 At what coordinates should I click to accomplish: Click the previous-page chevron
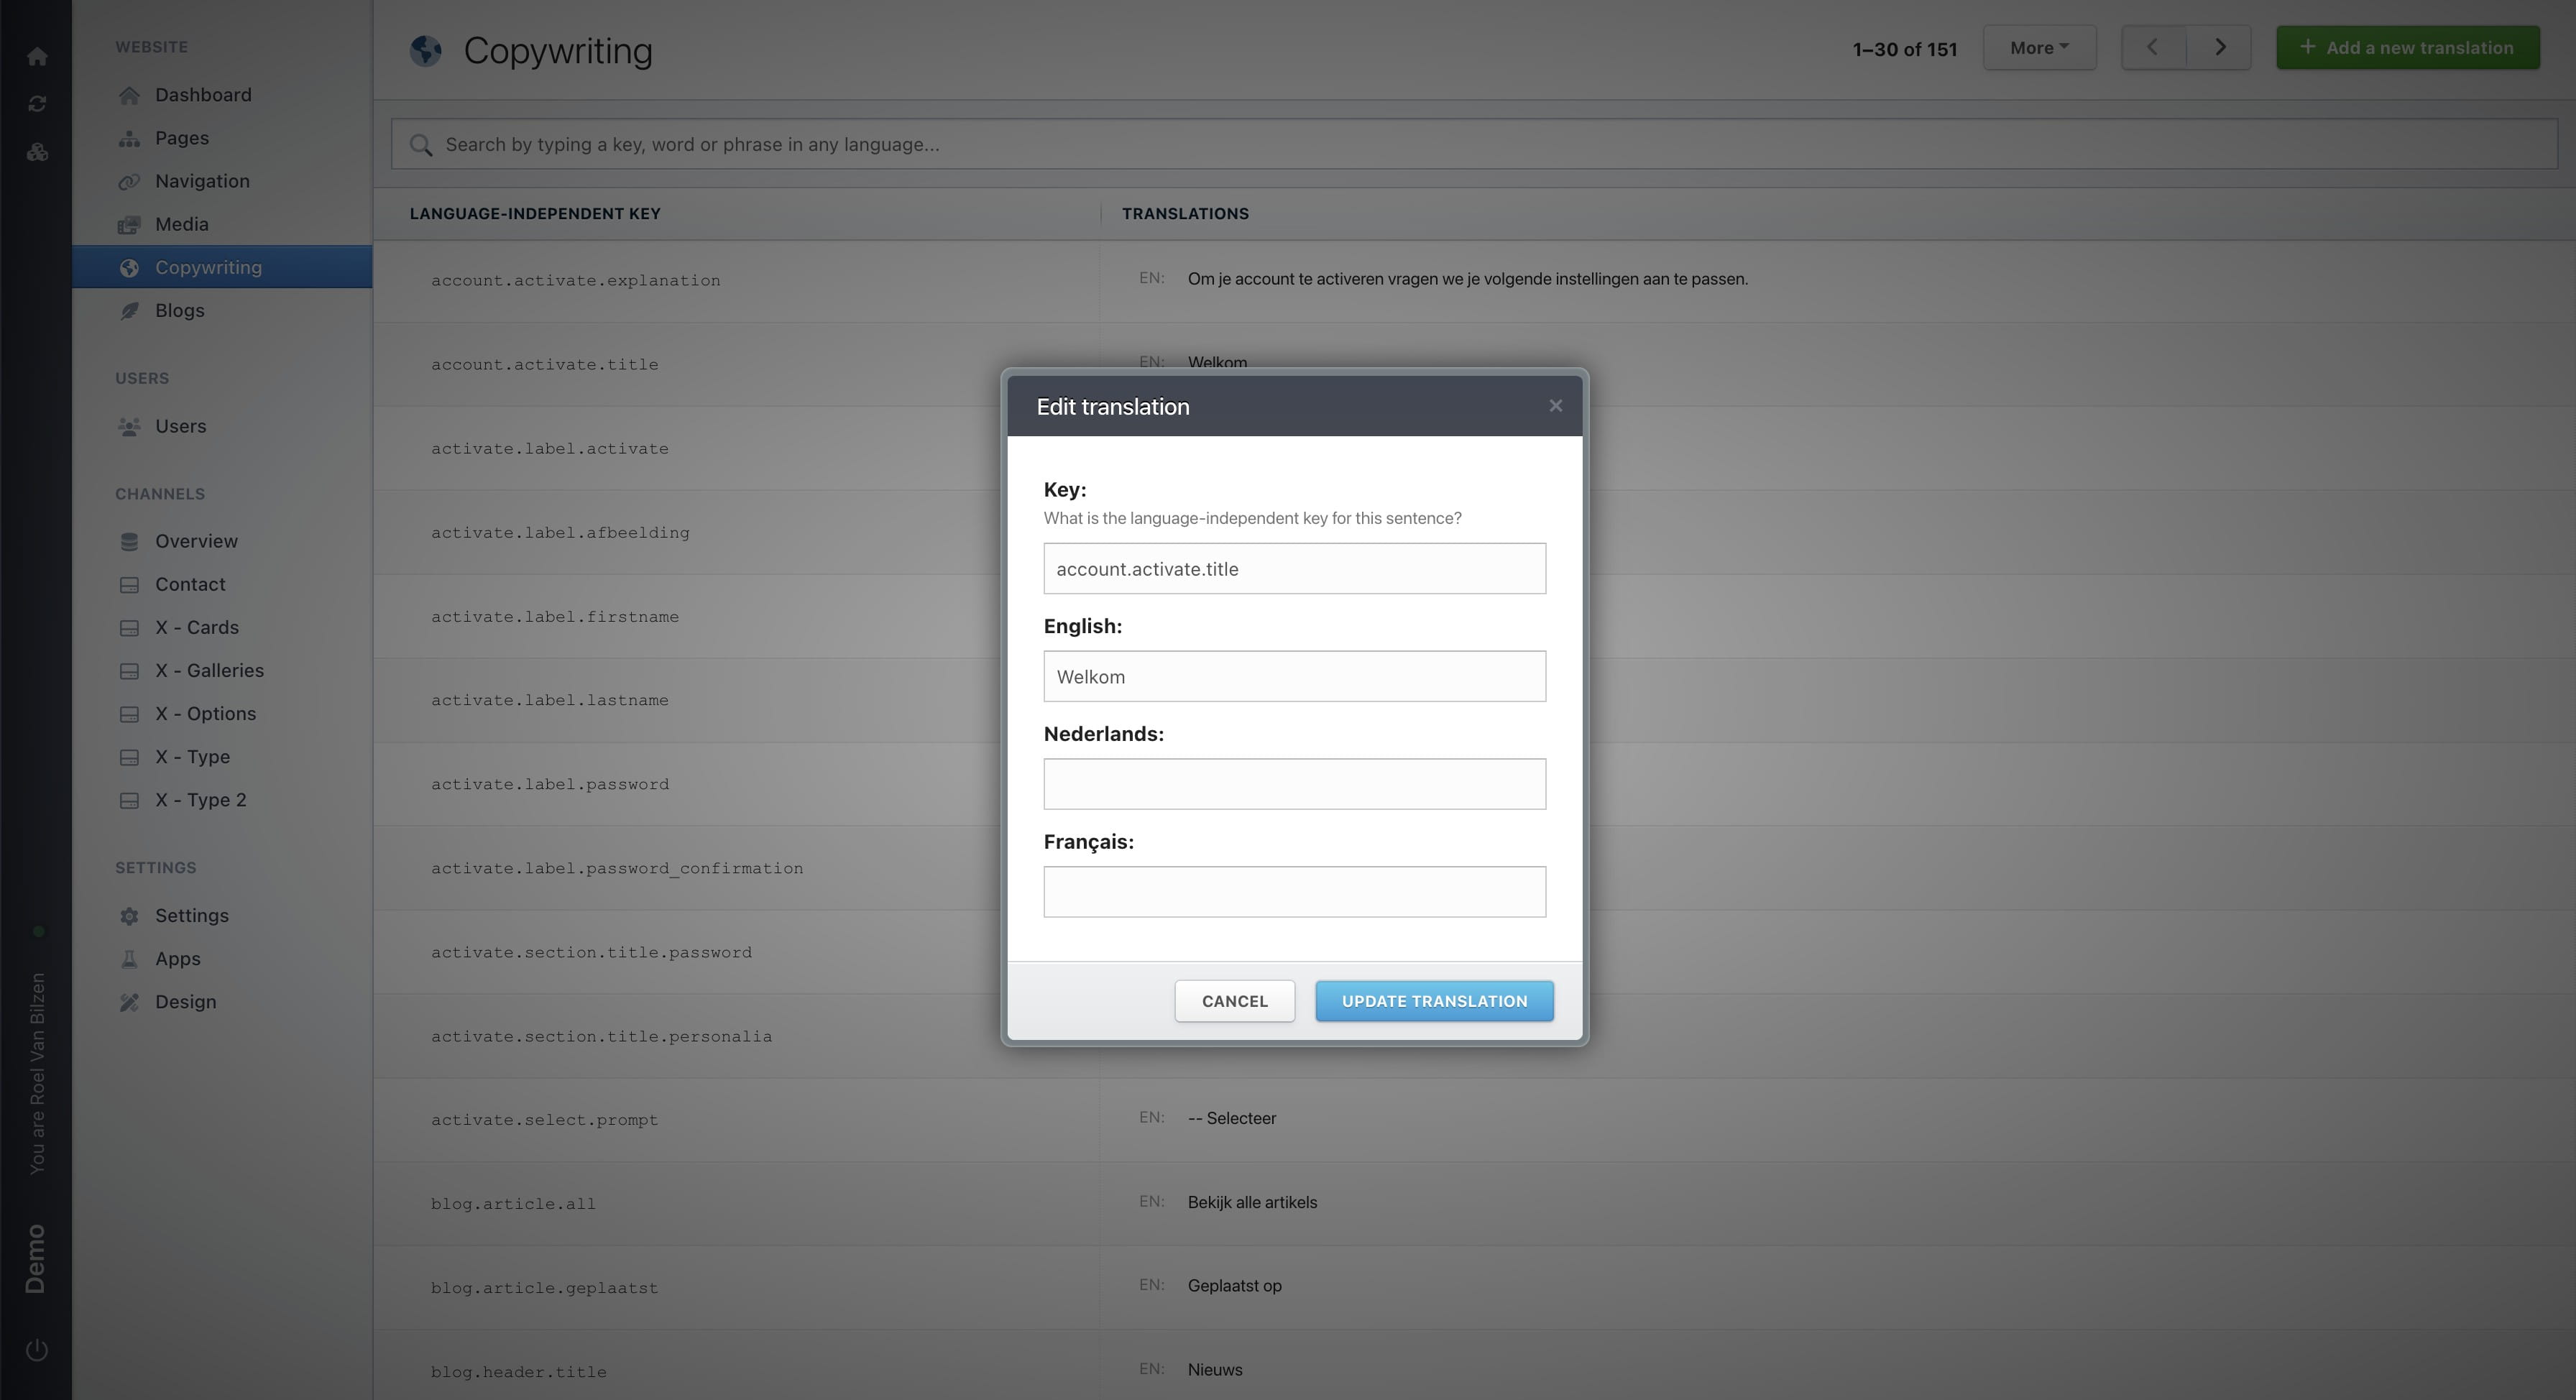click(2152, 47)
